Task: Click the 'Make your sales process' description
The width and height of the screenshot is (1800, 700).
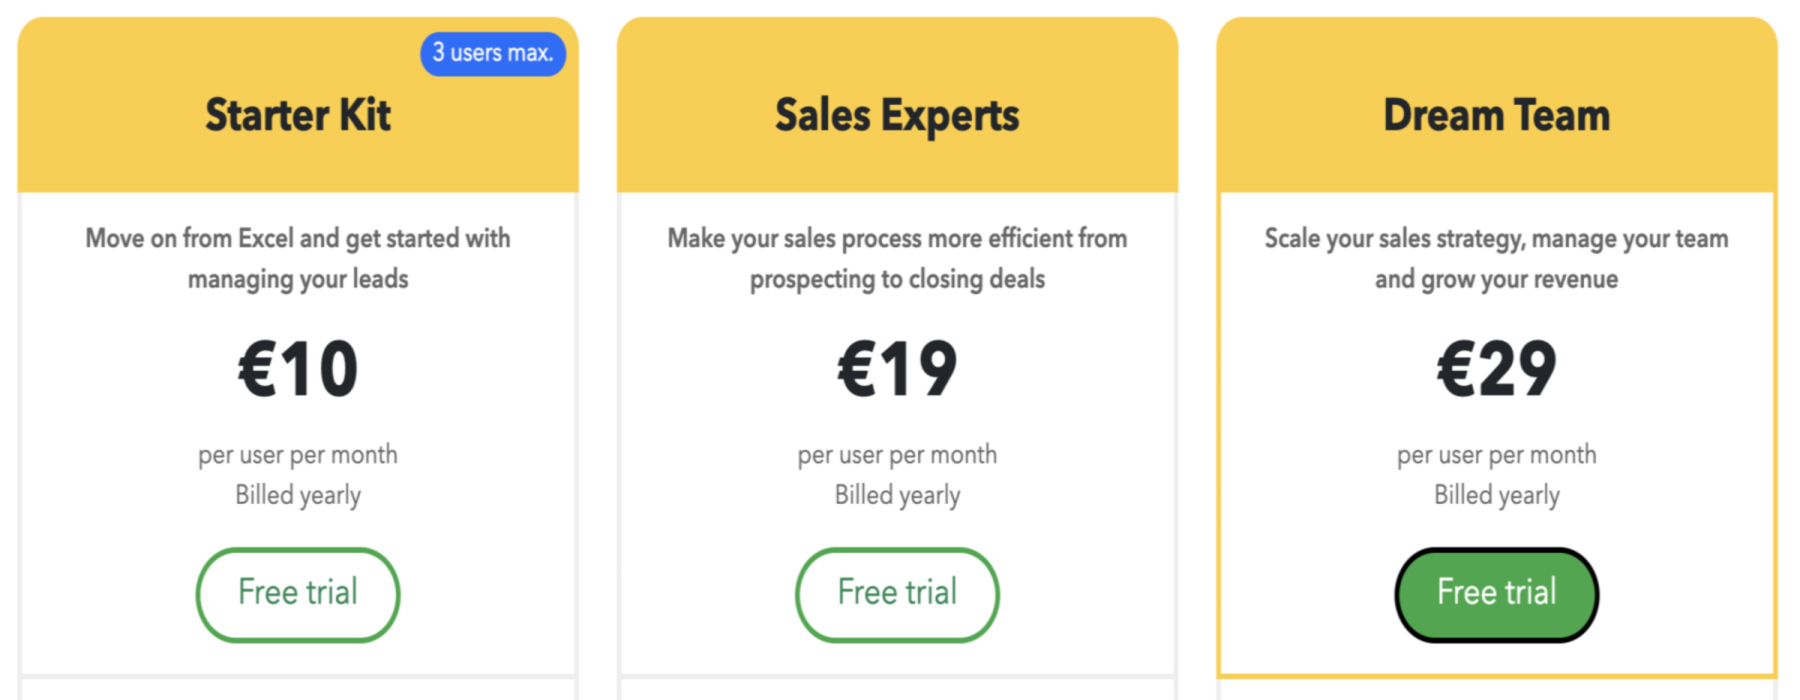Action: tap(897, 259)
